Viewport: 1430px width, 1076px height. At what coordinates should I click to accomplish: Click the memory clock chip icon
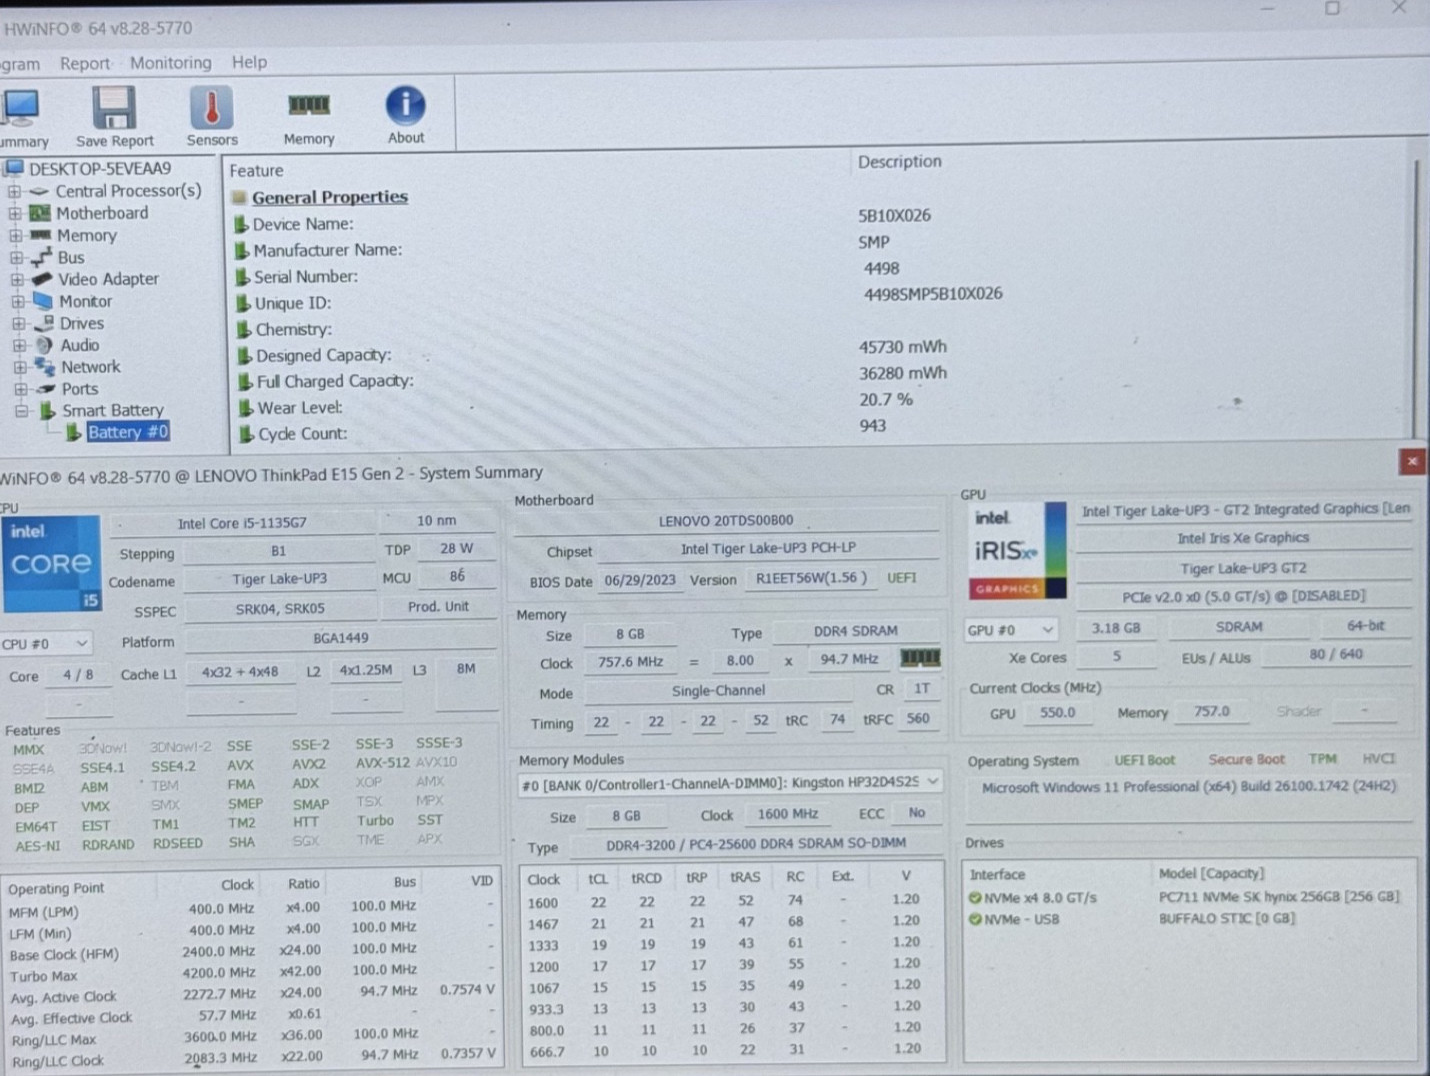pyautogui.click(x=920, y=657)
